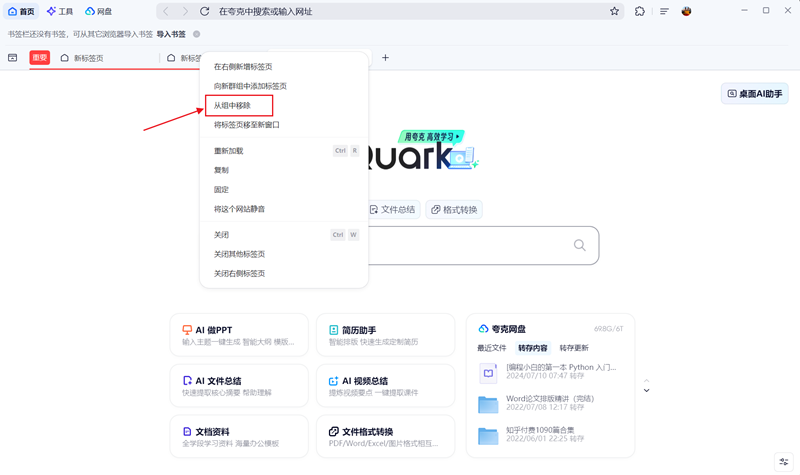This screenshot has width=800, height=475.
Task: Switch to 转存更新 tab
Action: click(x=574, y=348)
